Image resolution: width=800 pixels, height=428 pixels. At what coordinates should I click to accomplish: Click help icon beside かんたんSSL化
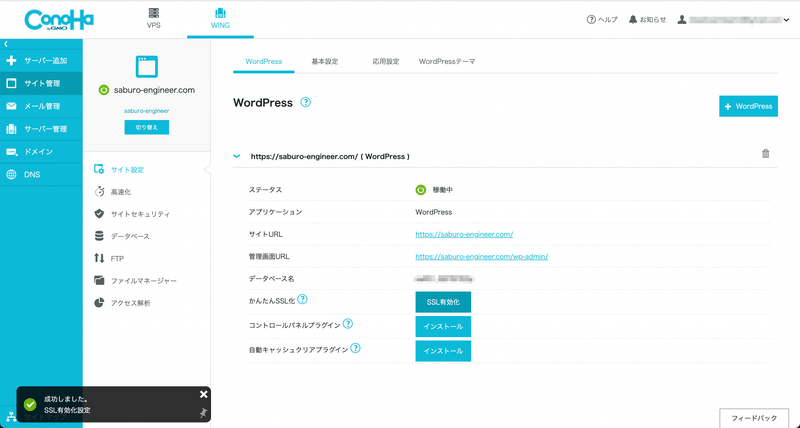click(x=303, y=299)
